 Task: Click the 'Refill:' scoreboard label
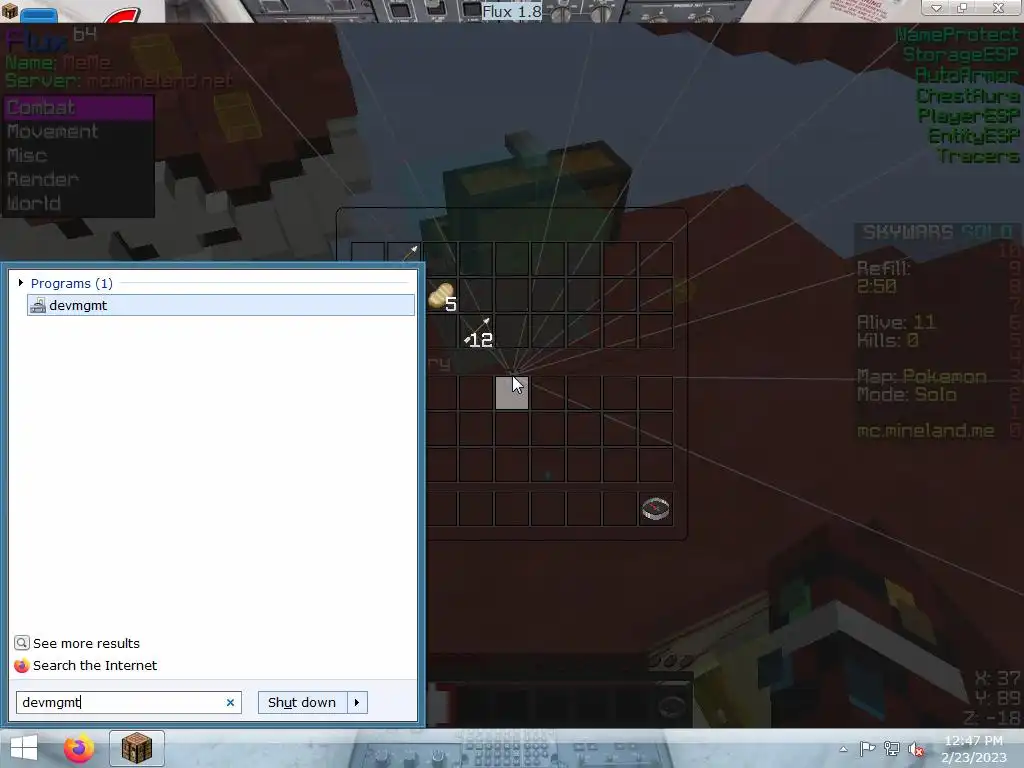tap(883, 268)
